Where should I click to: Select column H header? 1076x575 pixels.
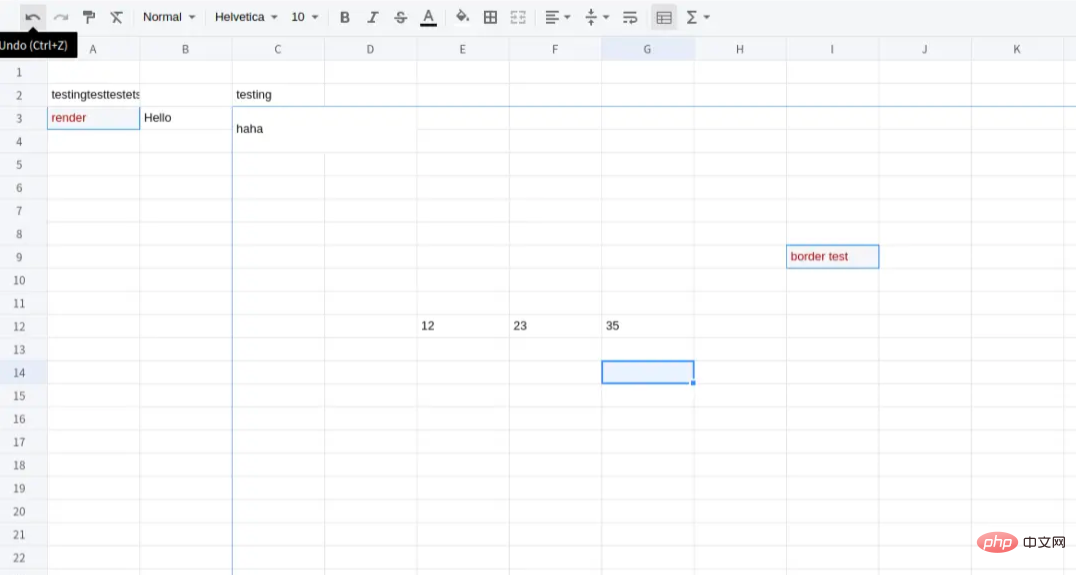[740, 49]
